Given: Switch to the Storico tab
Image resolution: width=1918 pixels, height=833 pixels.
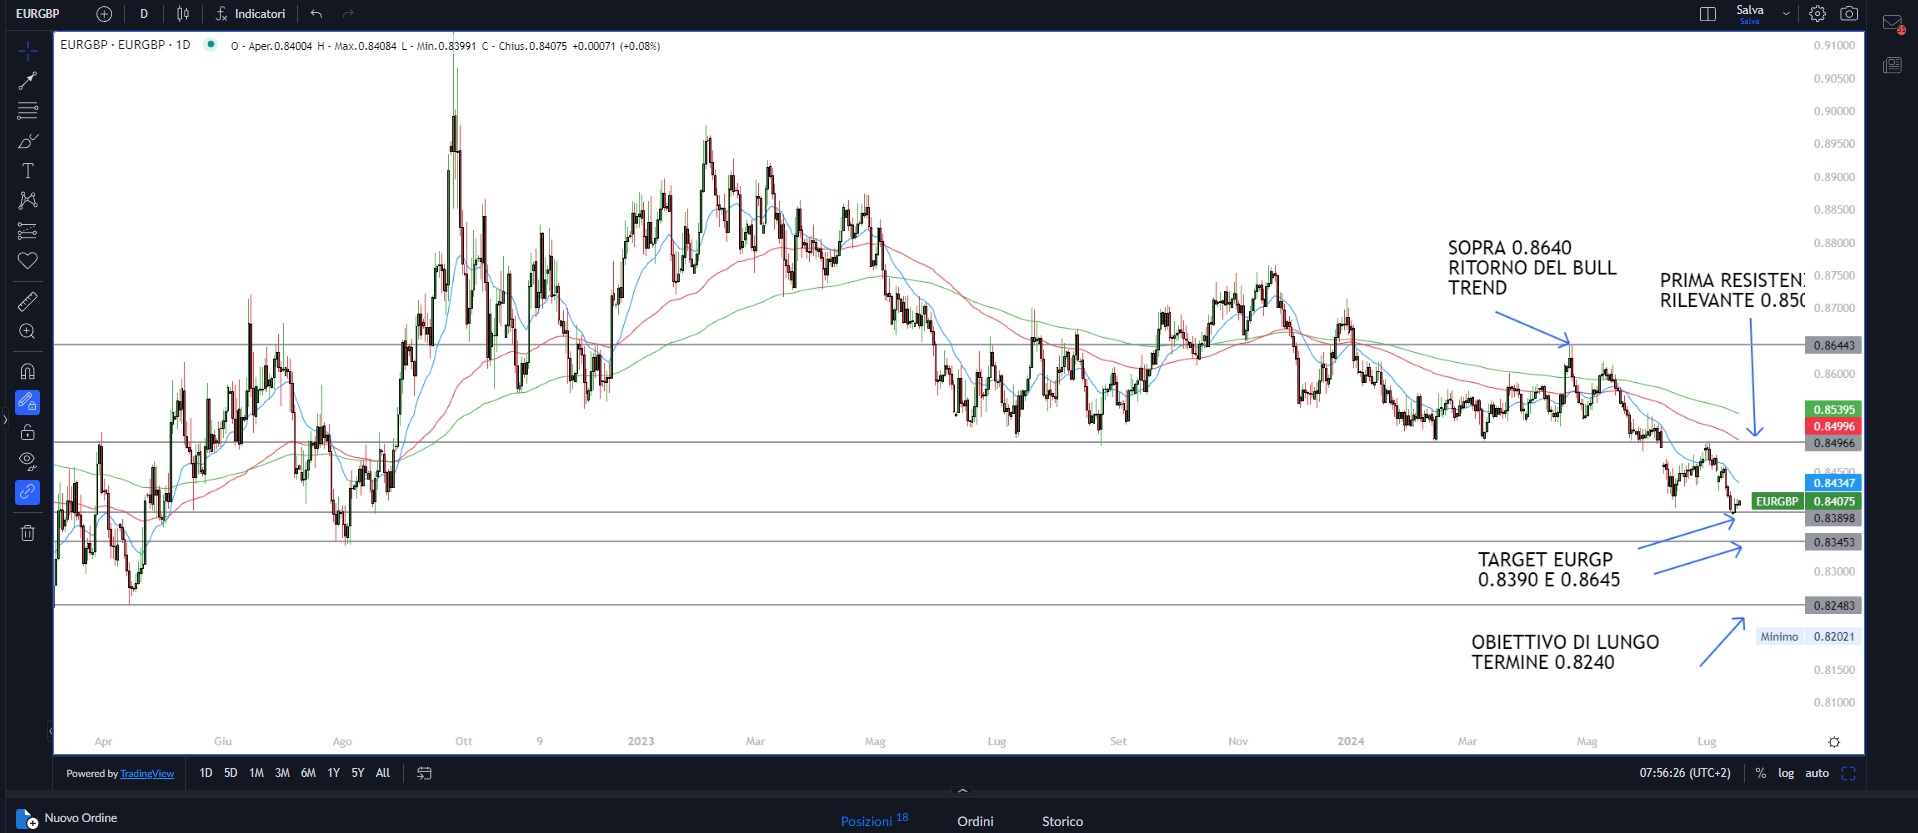Looking at the screenshot, I should [1062, 821].
